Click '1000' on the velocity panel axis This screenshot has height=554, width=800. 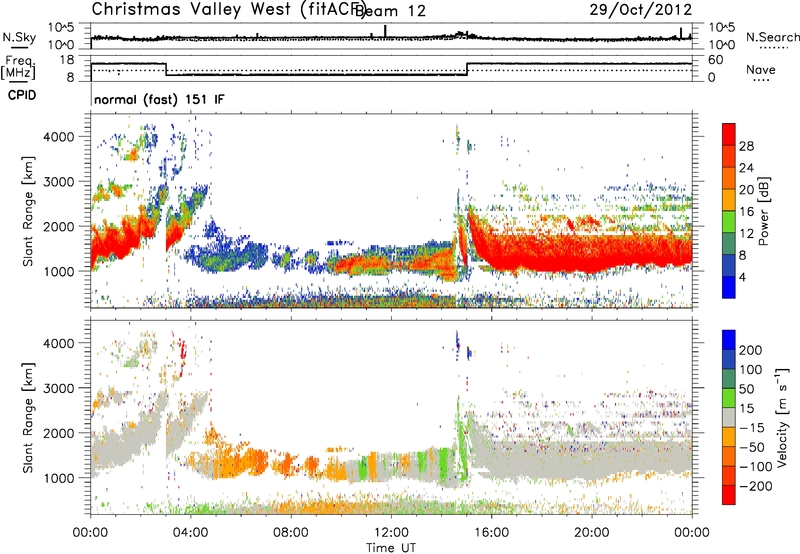[58, 478]
